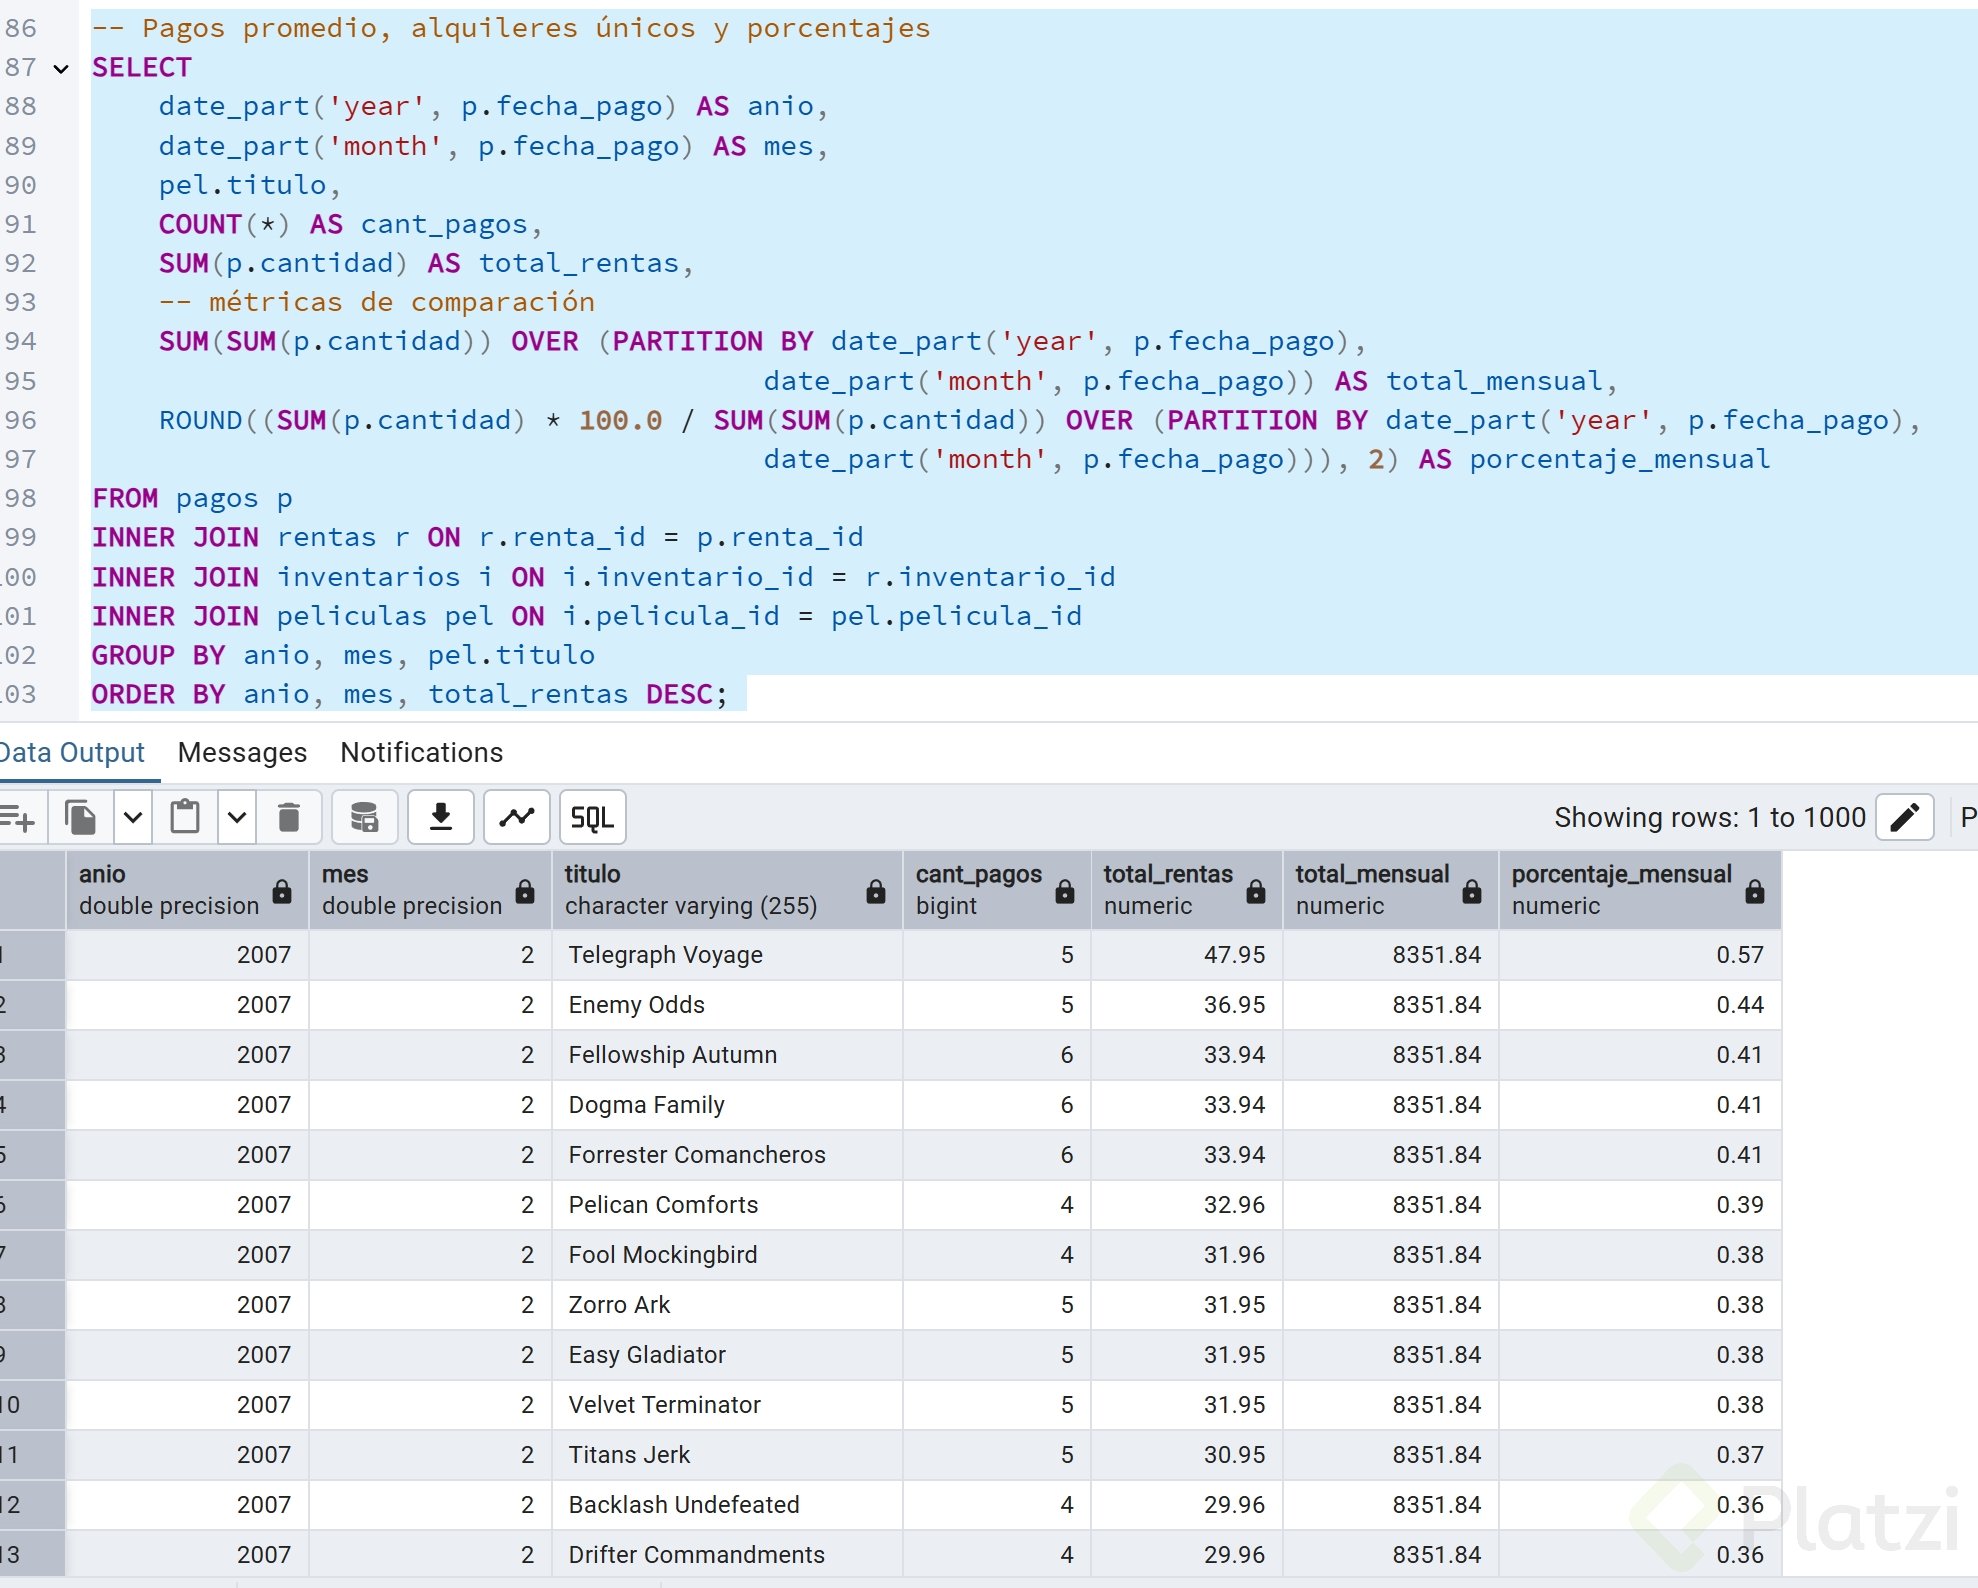Image resolution: width=1978 pixels, height=1588 pixels.
Task: Click the pencil edit icon near row count
Action: [x=1904, y=818]
